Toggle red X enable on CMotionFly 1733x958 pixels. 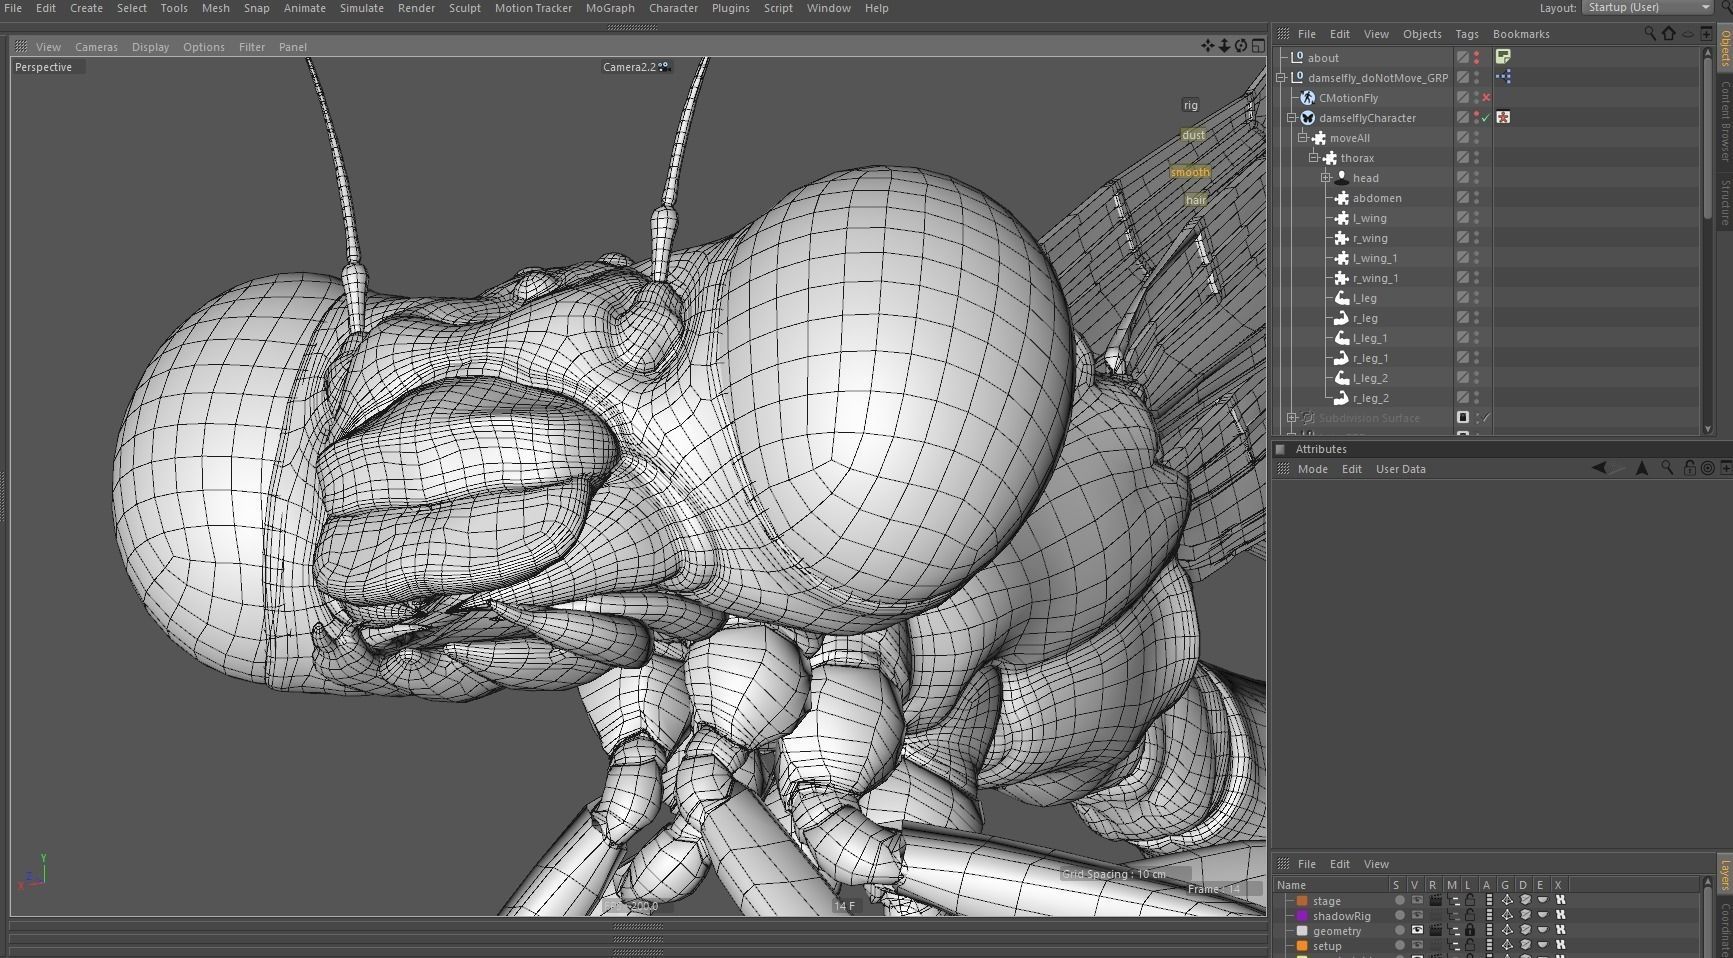click(x=1486, y=98)
